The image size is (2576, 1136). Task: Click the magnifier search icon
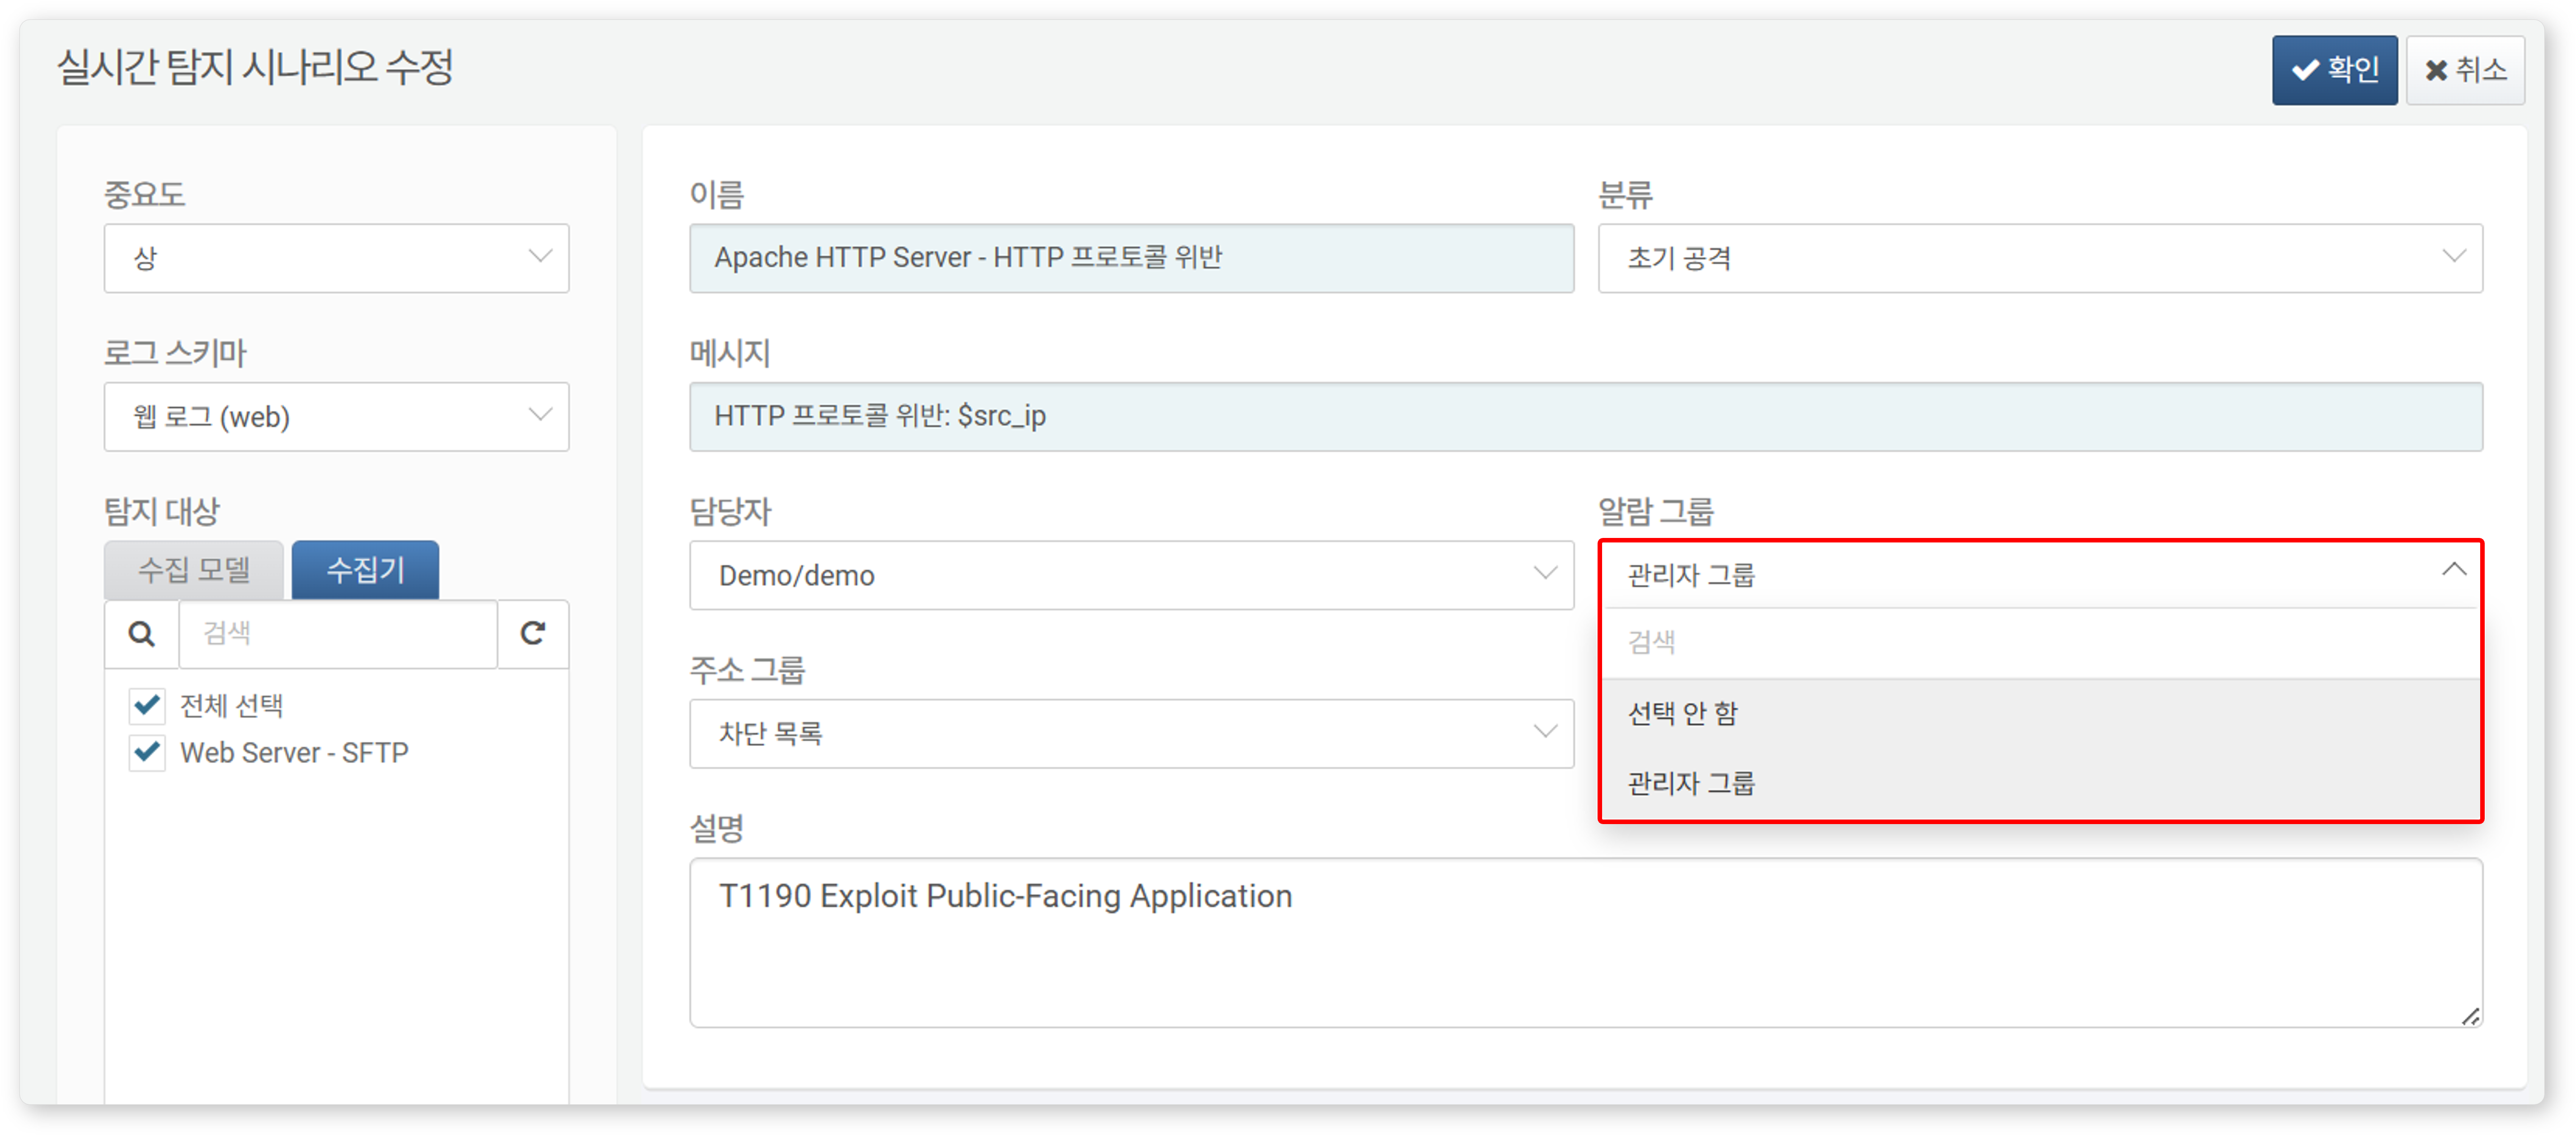click(x=142, y=634)
